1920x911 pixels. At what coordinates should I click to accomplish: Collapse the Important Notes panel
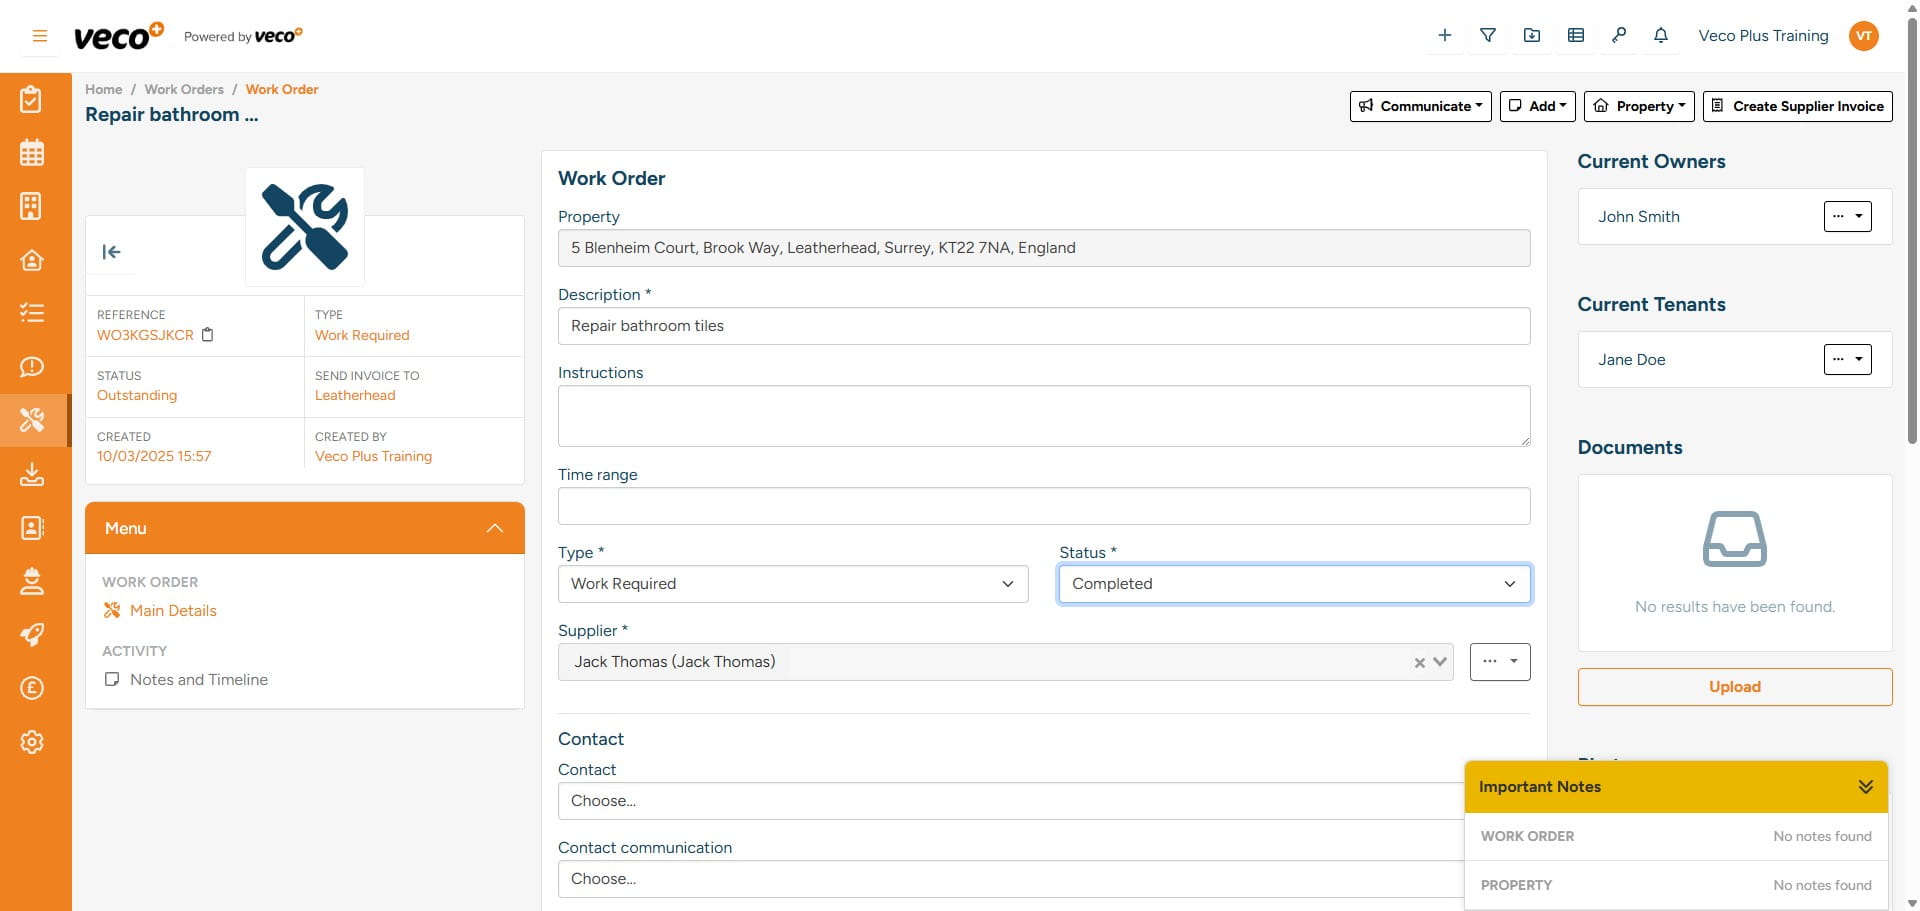pos(1865,787)
